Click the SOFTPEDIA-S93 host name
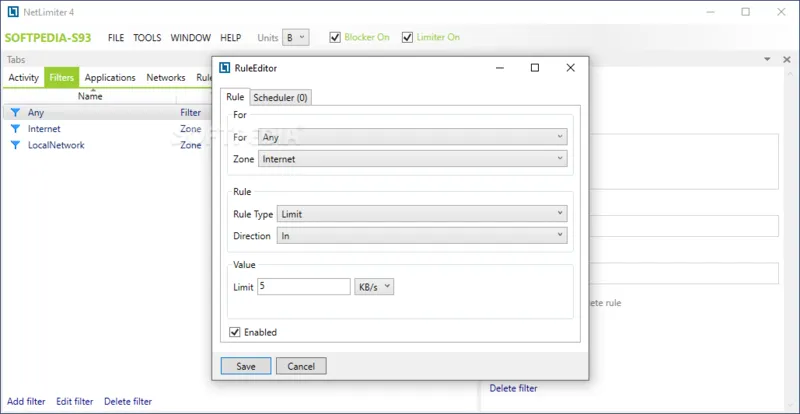 coord(48,38)
